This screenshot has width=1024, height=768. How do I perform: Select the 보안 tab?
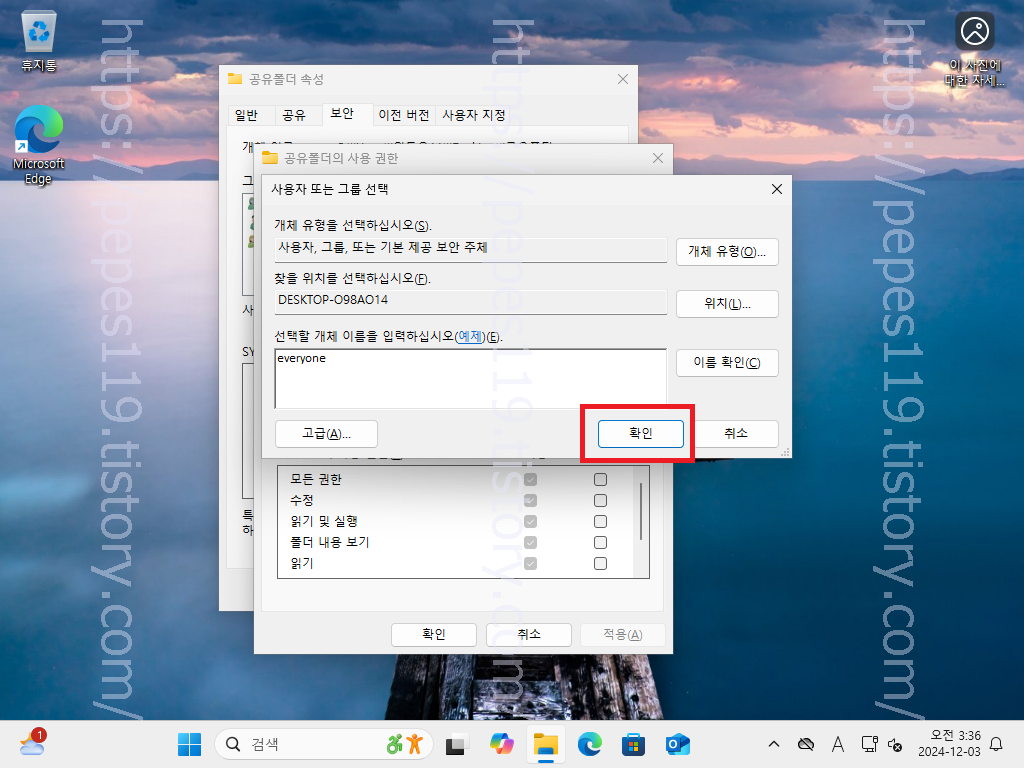(342, 114)
